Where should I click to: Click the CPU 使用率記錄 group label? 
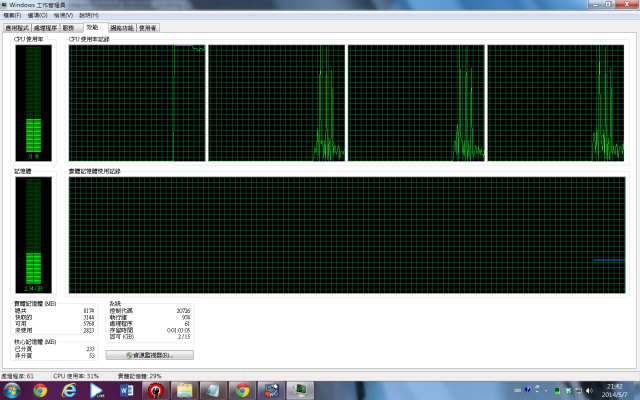[x=89, y=39]
